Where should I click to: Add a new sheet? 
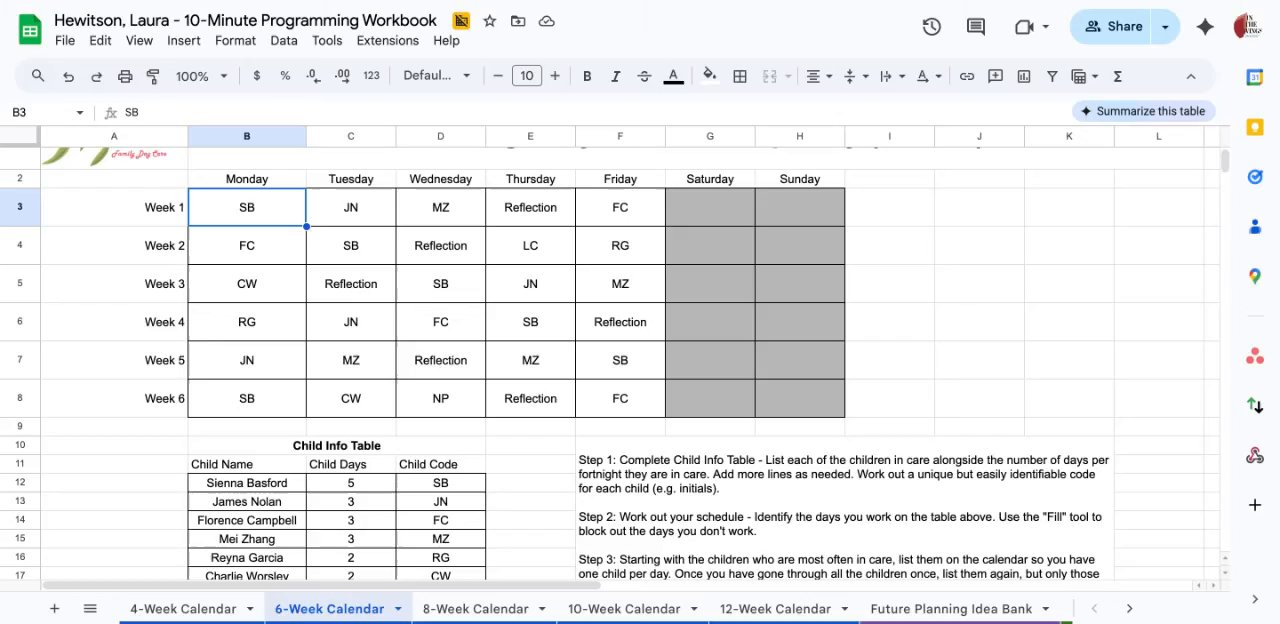54,608
